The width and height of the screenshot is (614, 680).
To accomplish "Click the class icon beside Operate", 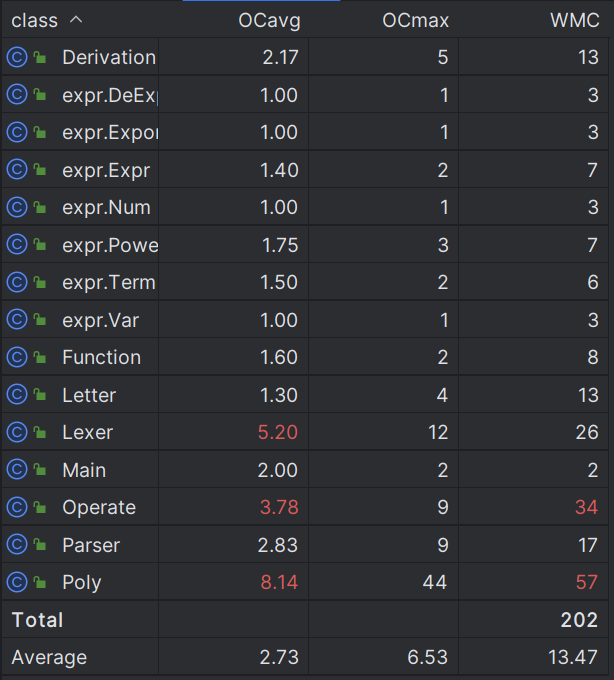I will pyautogui.click(x=17, y=507).
